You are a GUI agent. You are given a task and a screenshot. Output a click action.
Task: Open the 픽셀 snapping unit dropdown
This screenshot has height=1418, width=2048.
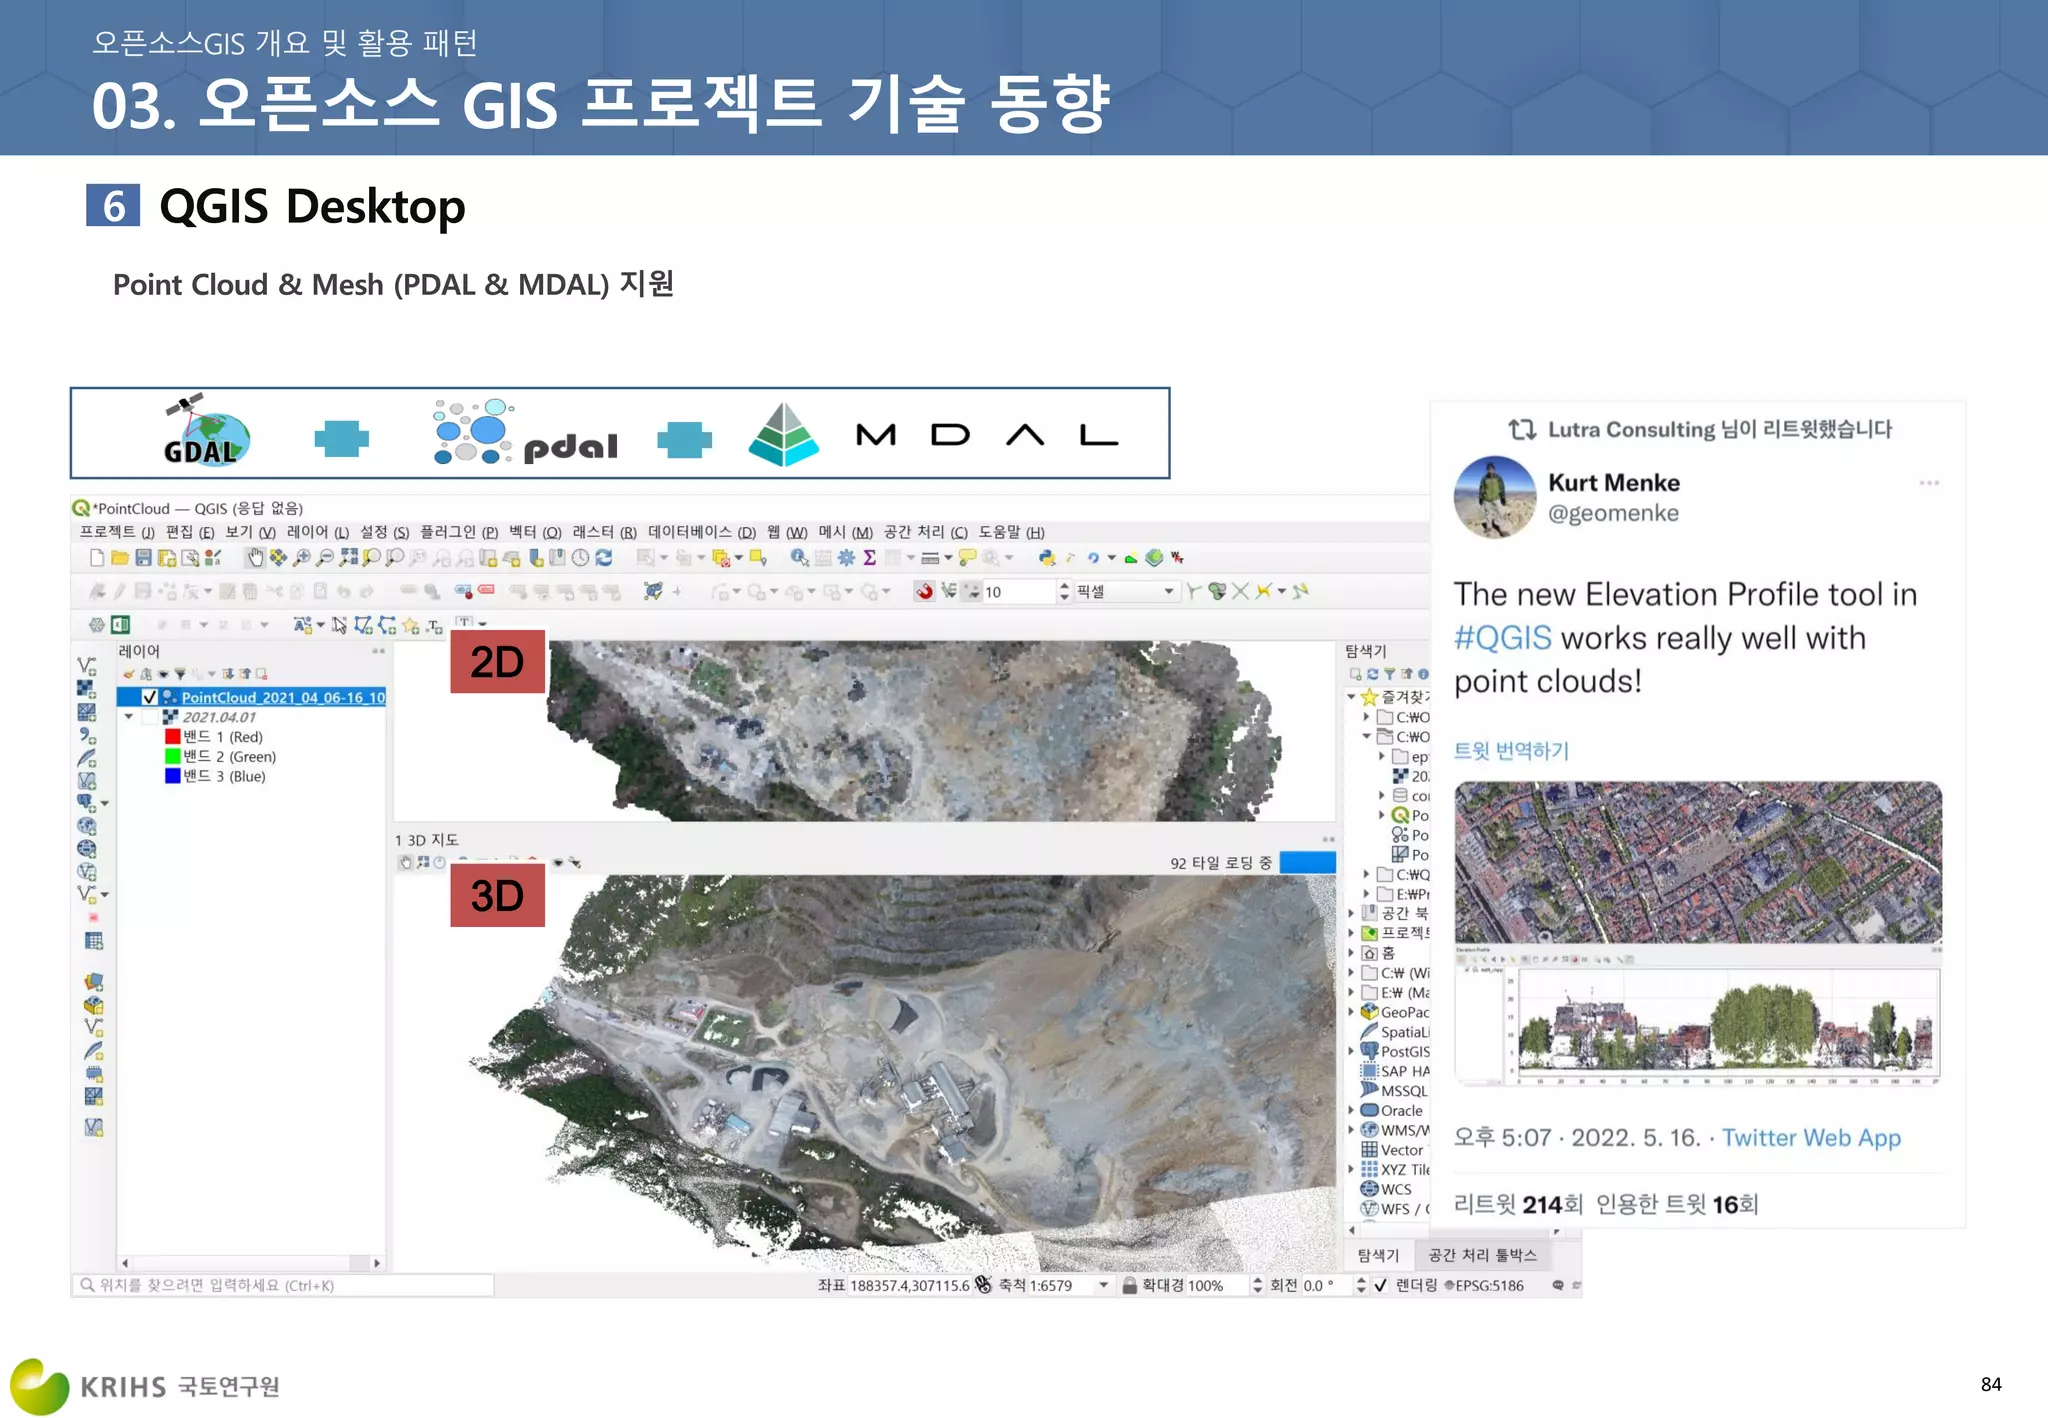pyautogui.click(x=1168, y=591)
